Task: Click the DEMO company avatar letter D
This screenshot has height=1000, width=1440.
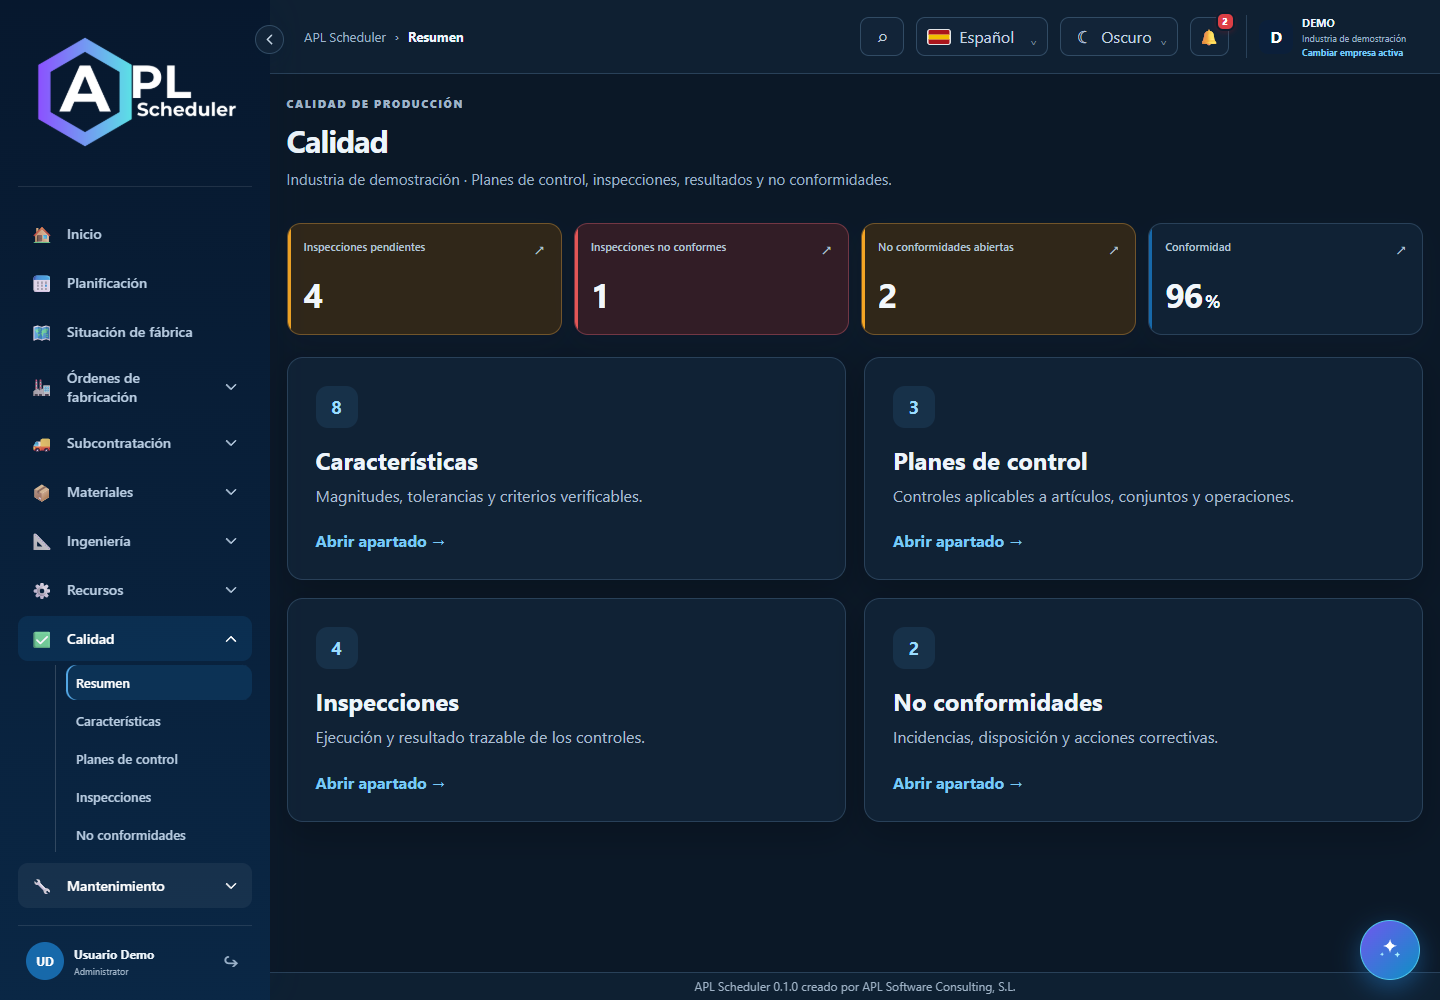Action: coord(1276,38)
